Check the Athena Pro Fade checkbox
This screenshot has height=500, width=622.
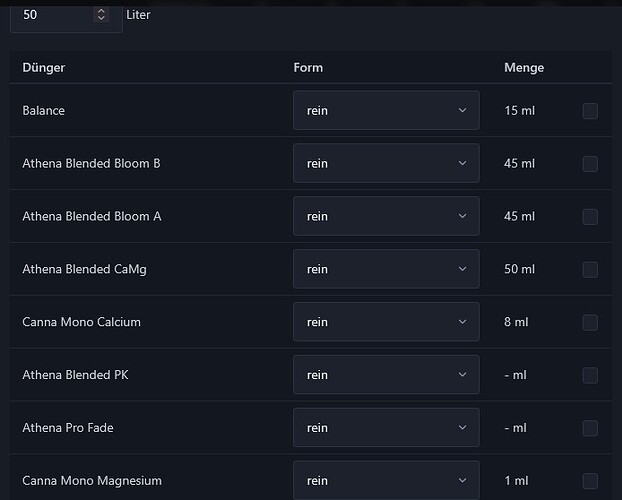pyautogui.click(x=590, y=428)
